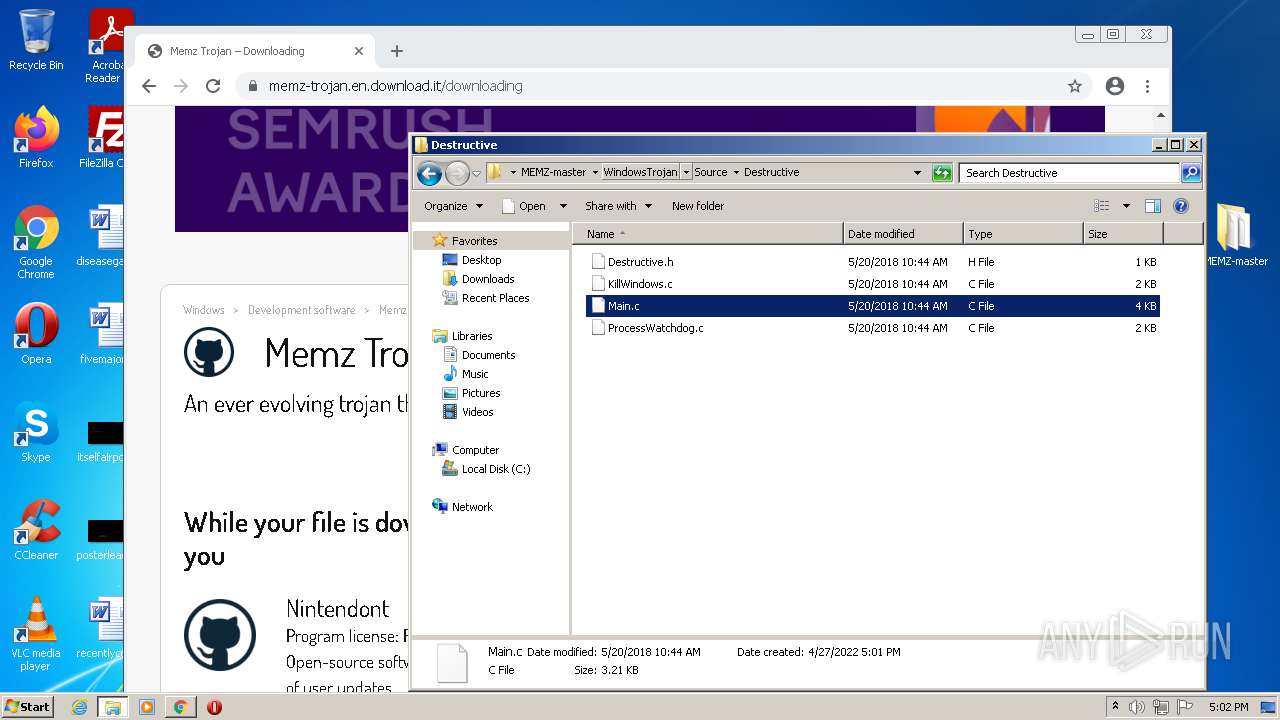Click Windows Explorer taskbar icon

tap(113, 707)
